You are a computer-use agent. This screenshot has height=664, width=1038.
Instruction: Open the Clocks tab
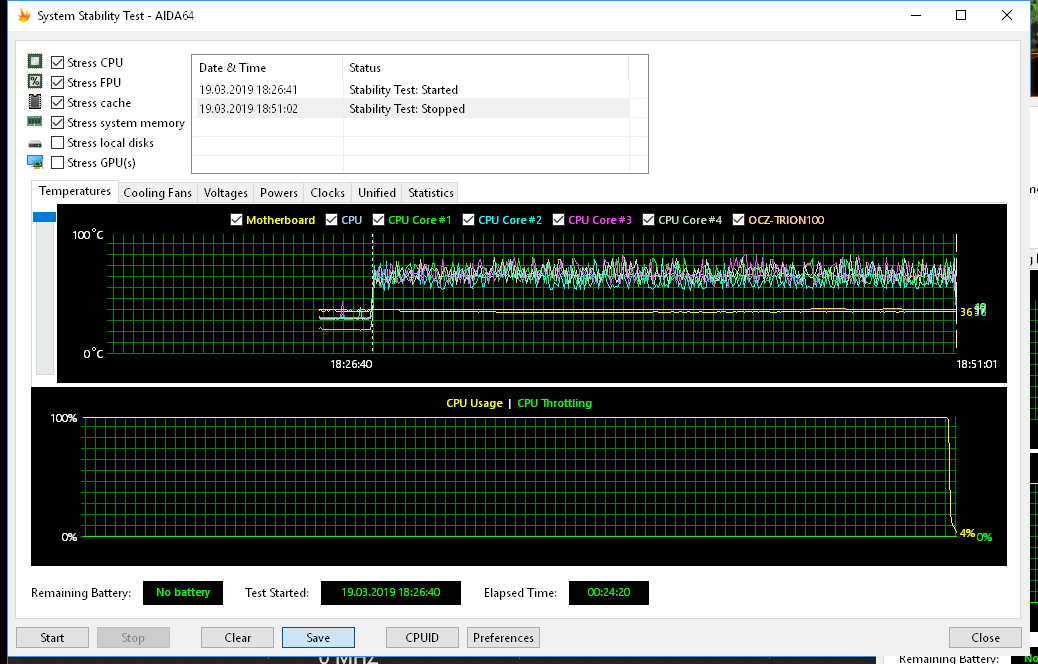coord(328,193)
